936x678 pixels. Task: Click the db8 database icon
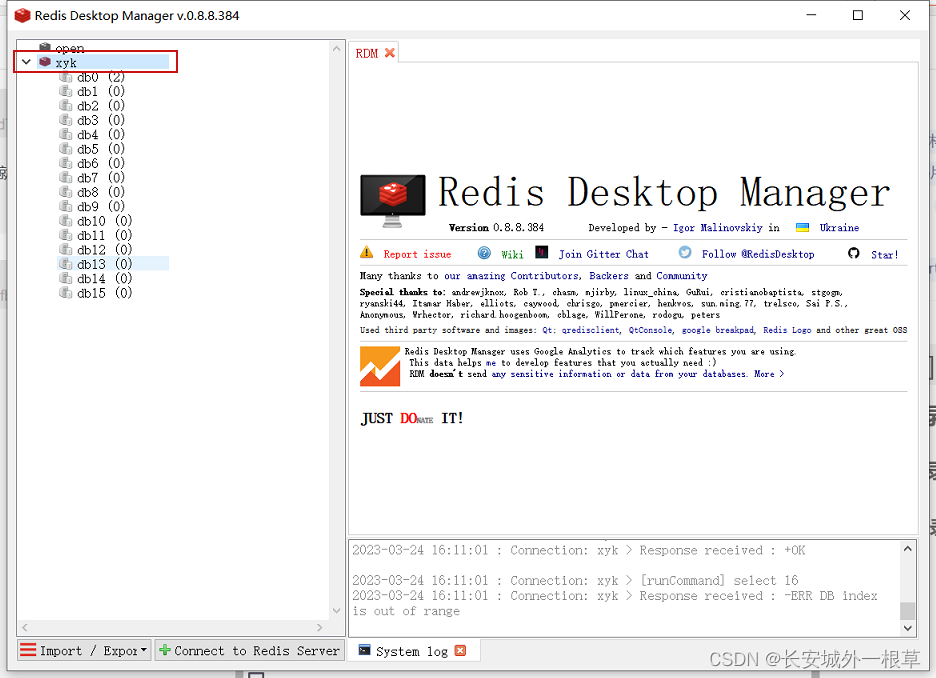[x=66, y=192]
